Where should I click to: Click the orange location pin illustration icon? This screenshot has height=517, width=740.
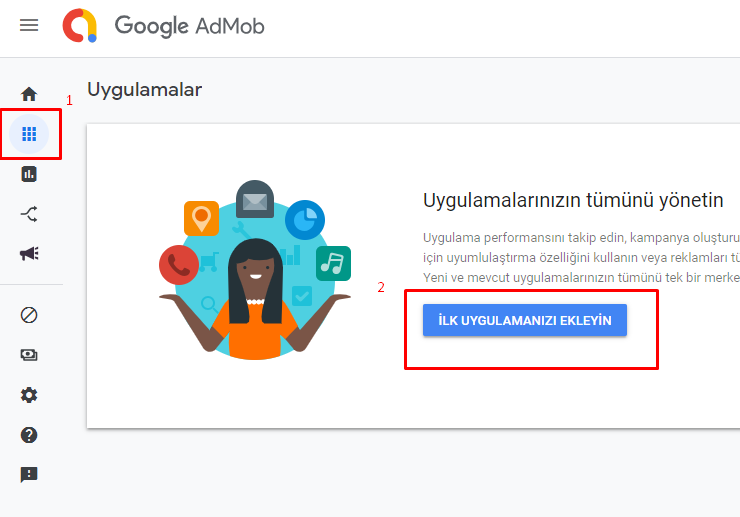click(x=202, y=218)
